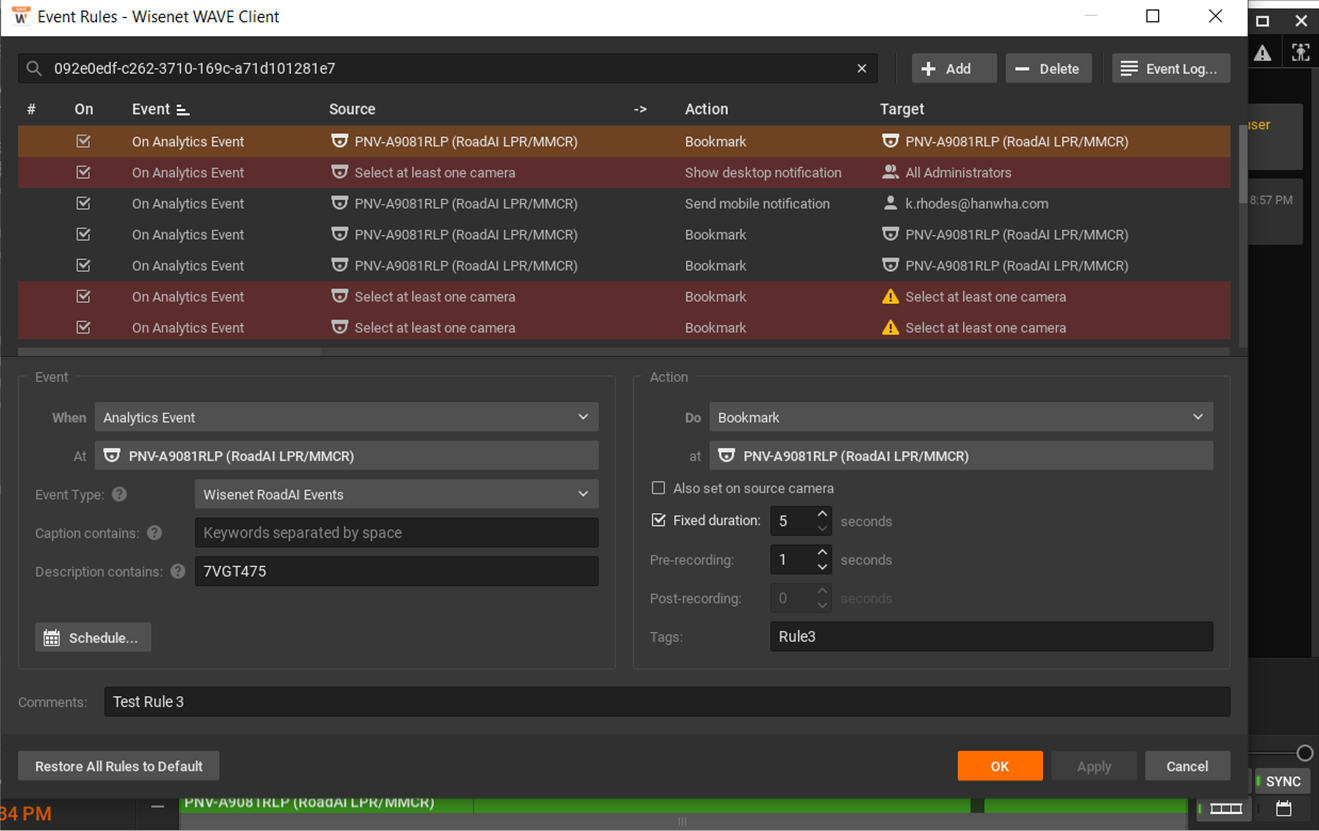Click the help icon next to Caption contains
Image resolution: width=1319 pixels, height=831 pixels.
click(x=154, y=533)
